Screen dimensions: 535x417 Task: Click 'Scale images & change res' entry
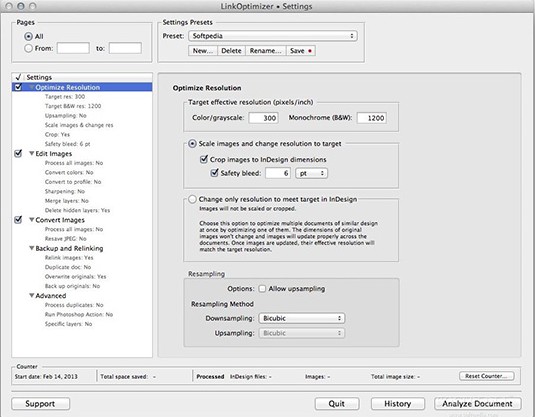pos(79,125)
